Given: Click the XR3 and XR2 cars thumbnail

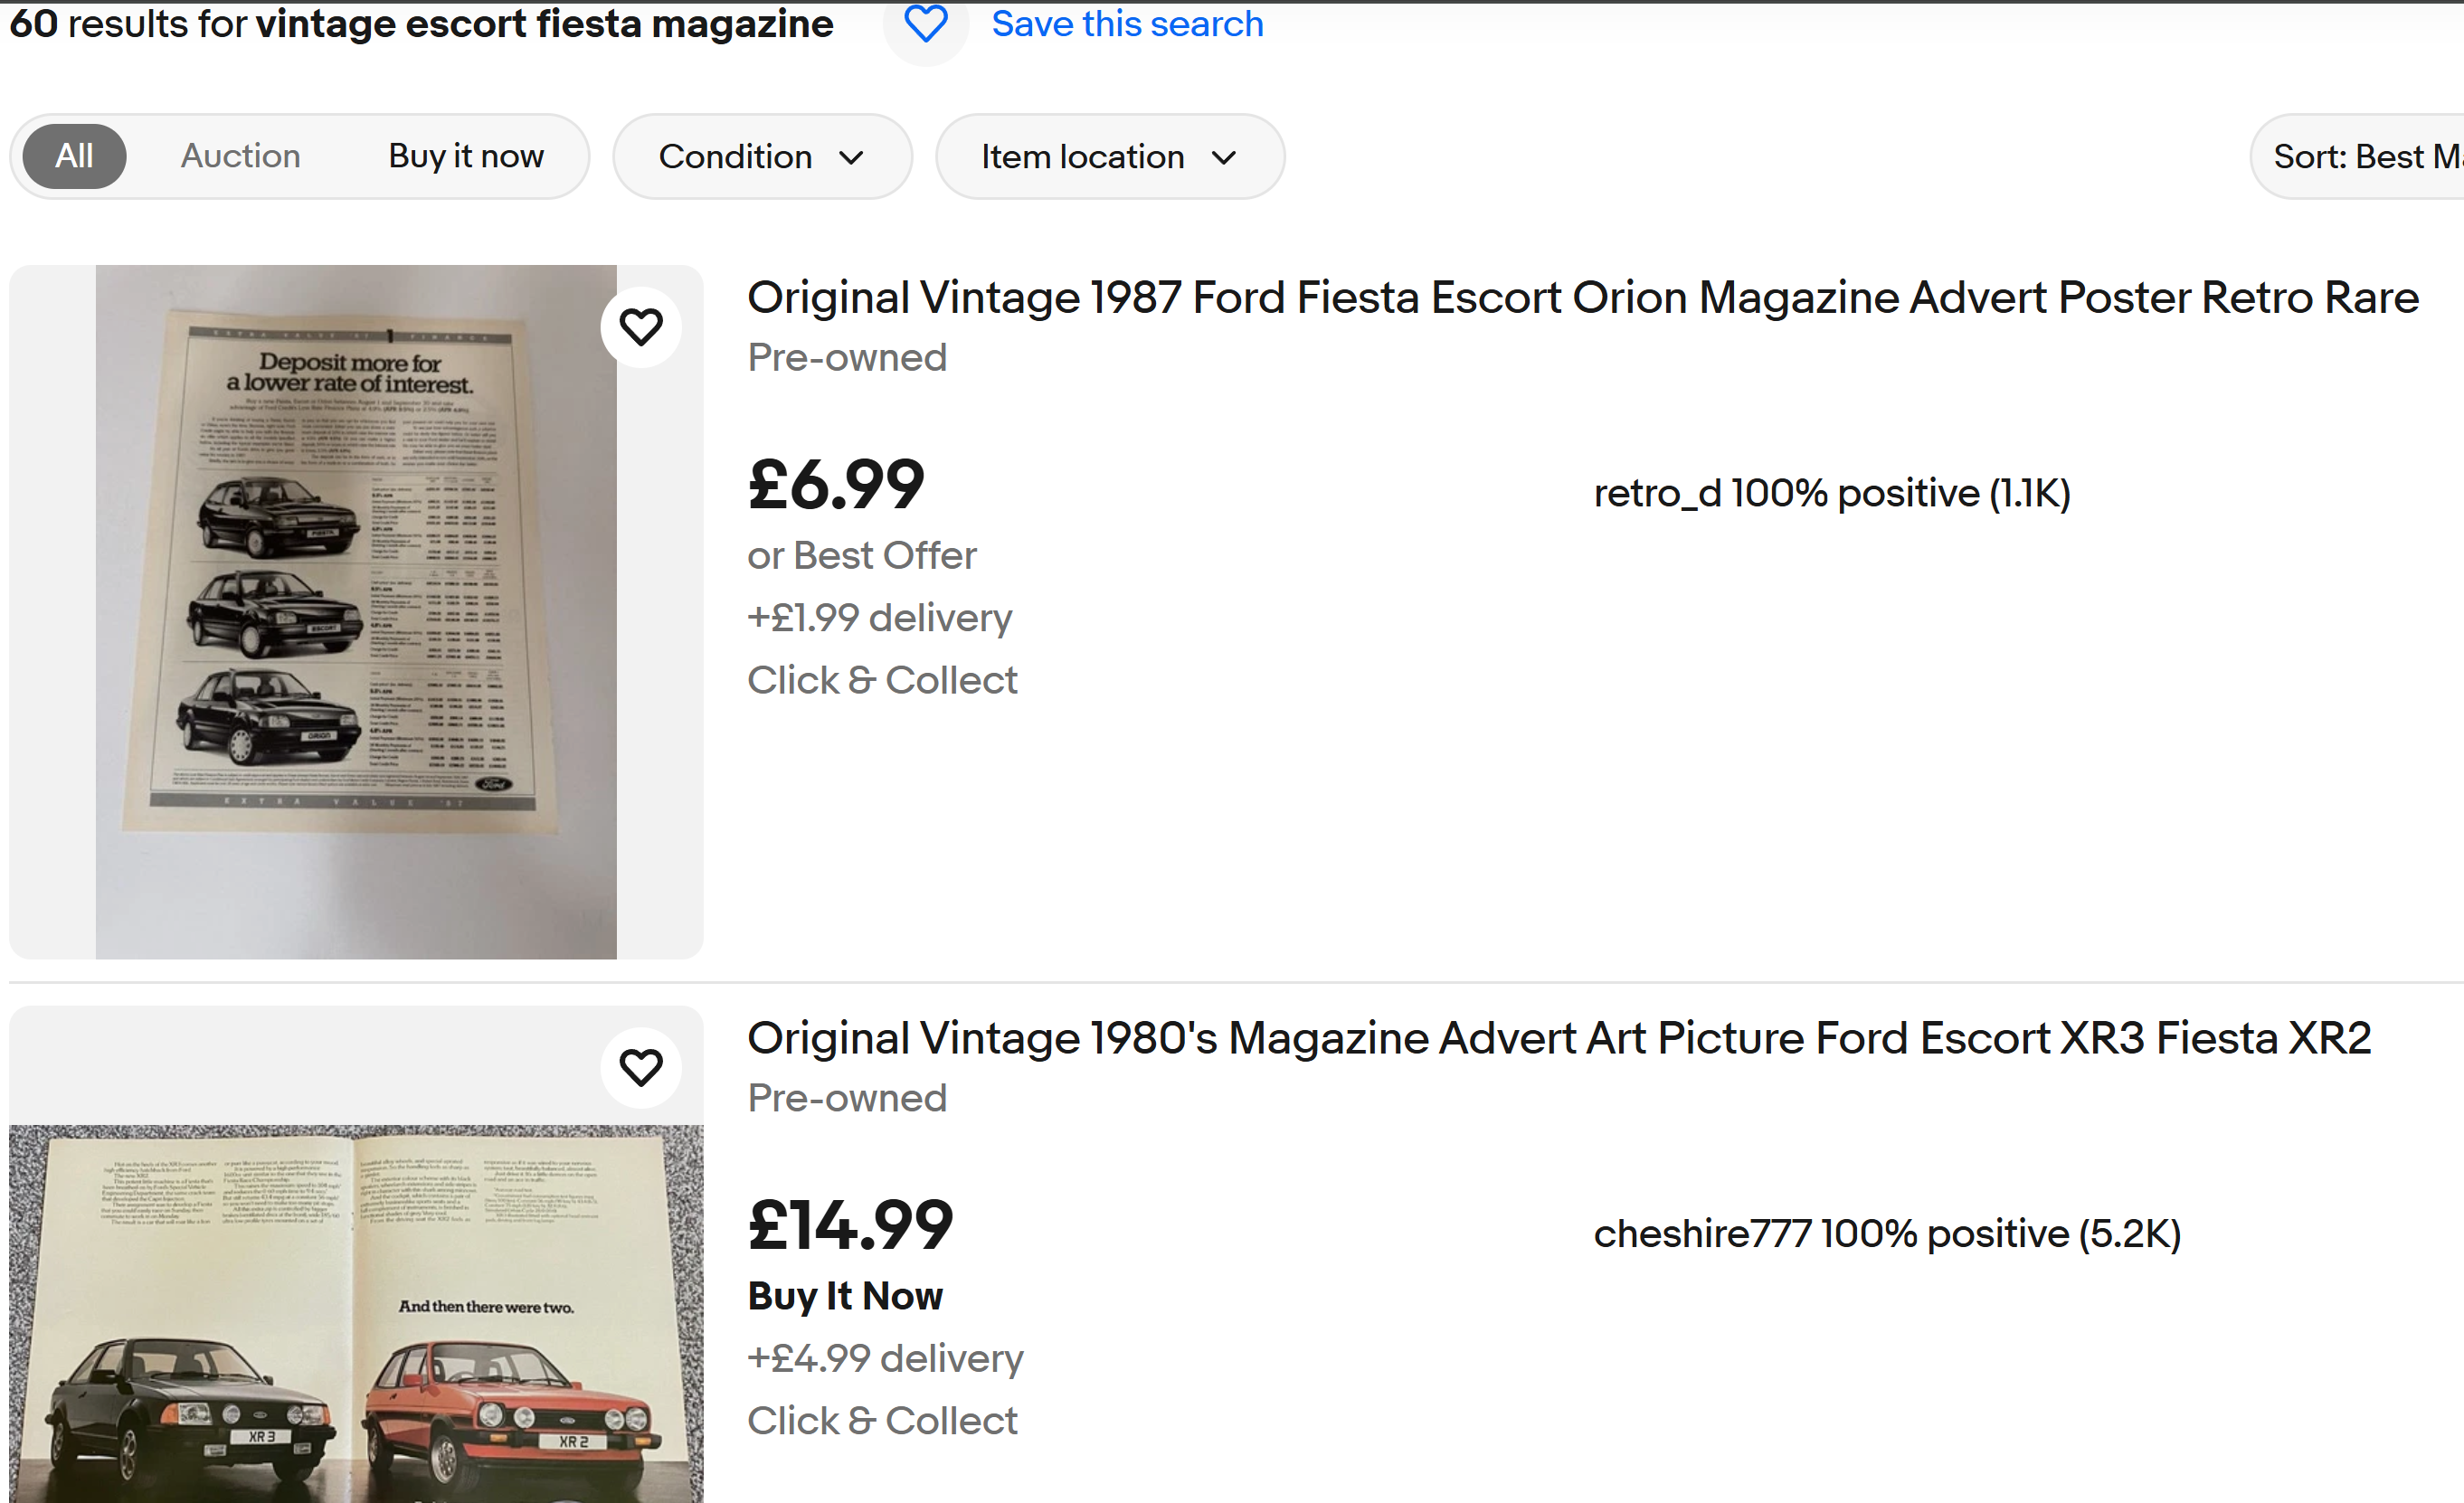Looking at the screenshot, I should (356, 1312).
